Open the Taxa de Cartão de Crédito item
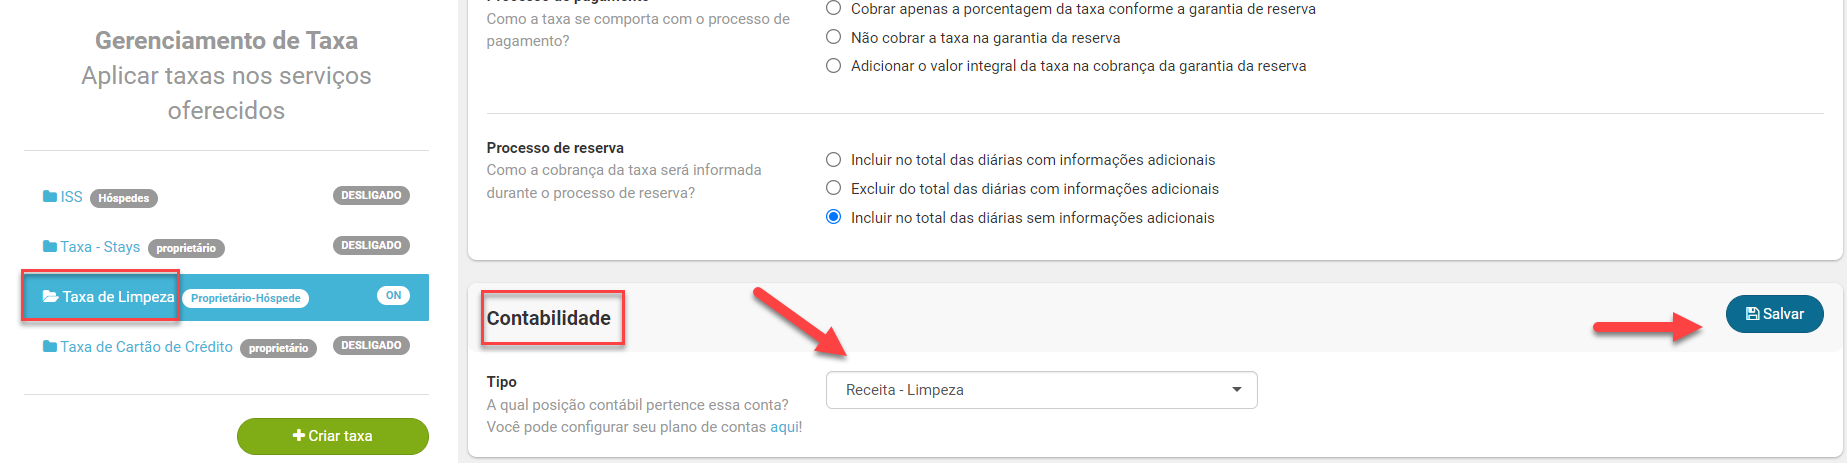The height and width of the screenshot is (463, 1847). 146,347
